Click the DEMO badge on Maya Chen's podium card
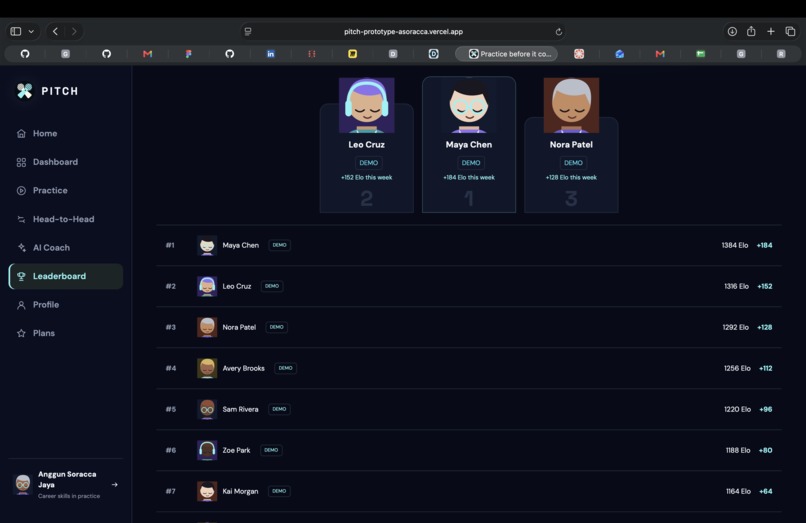This screenshot has width=806, height=523. pyautogui.click(x=471, y=163)
